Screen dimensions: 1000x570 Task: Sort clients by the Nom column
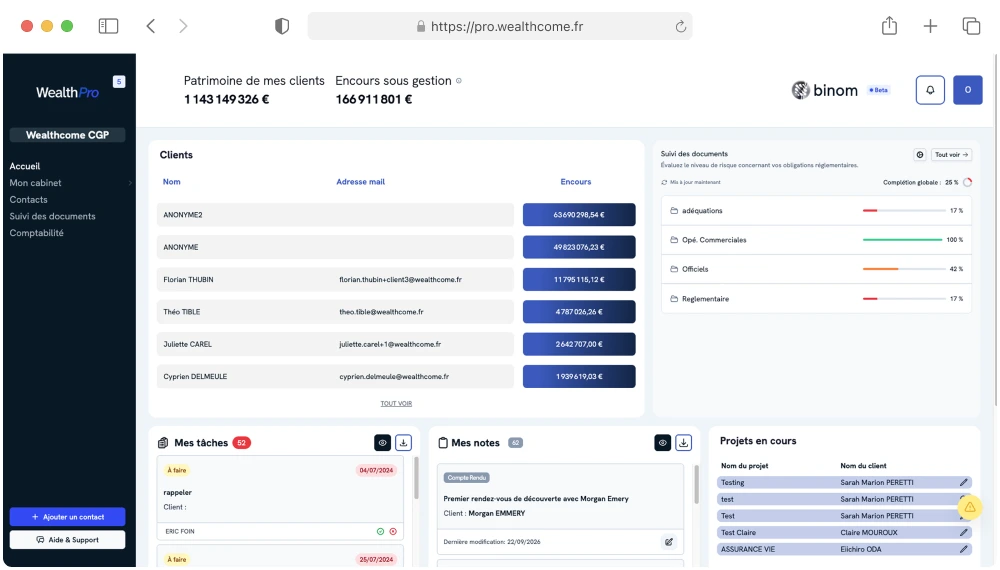click(172, 182)
